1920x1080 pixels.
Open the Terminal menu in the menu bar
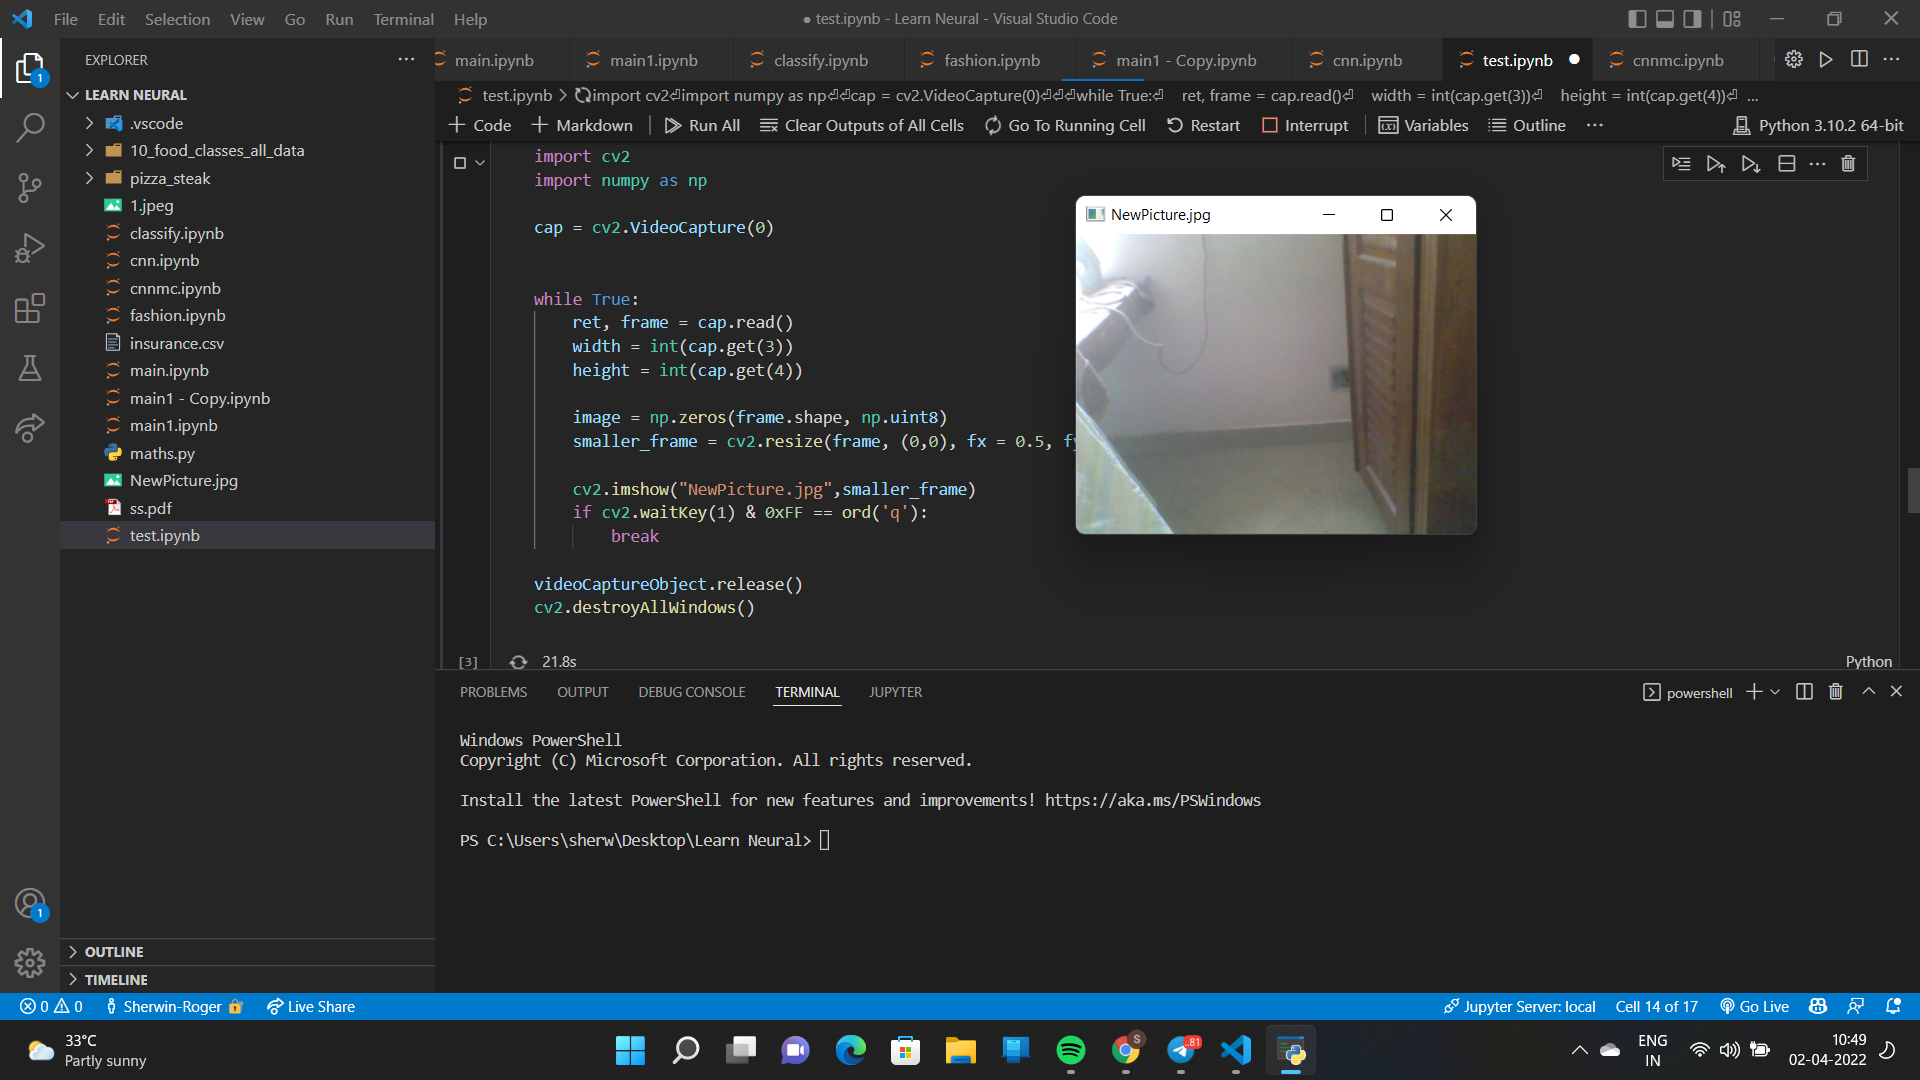coord(403,19)
